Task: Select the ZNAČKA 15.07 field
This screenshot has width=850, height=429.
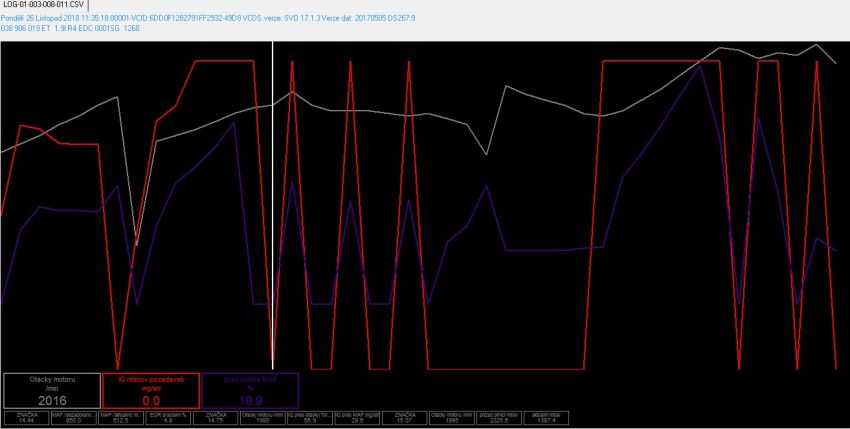Action: tap(404, 418)
